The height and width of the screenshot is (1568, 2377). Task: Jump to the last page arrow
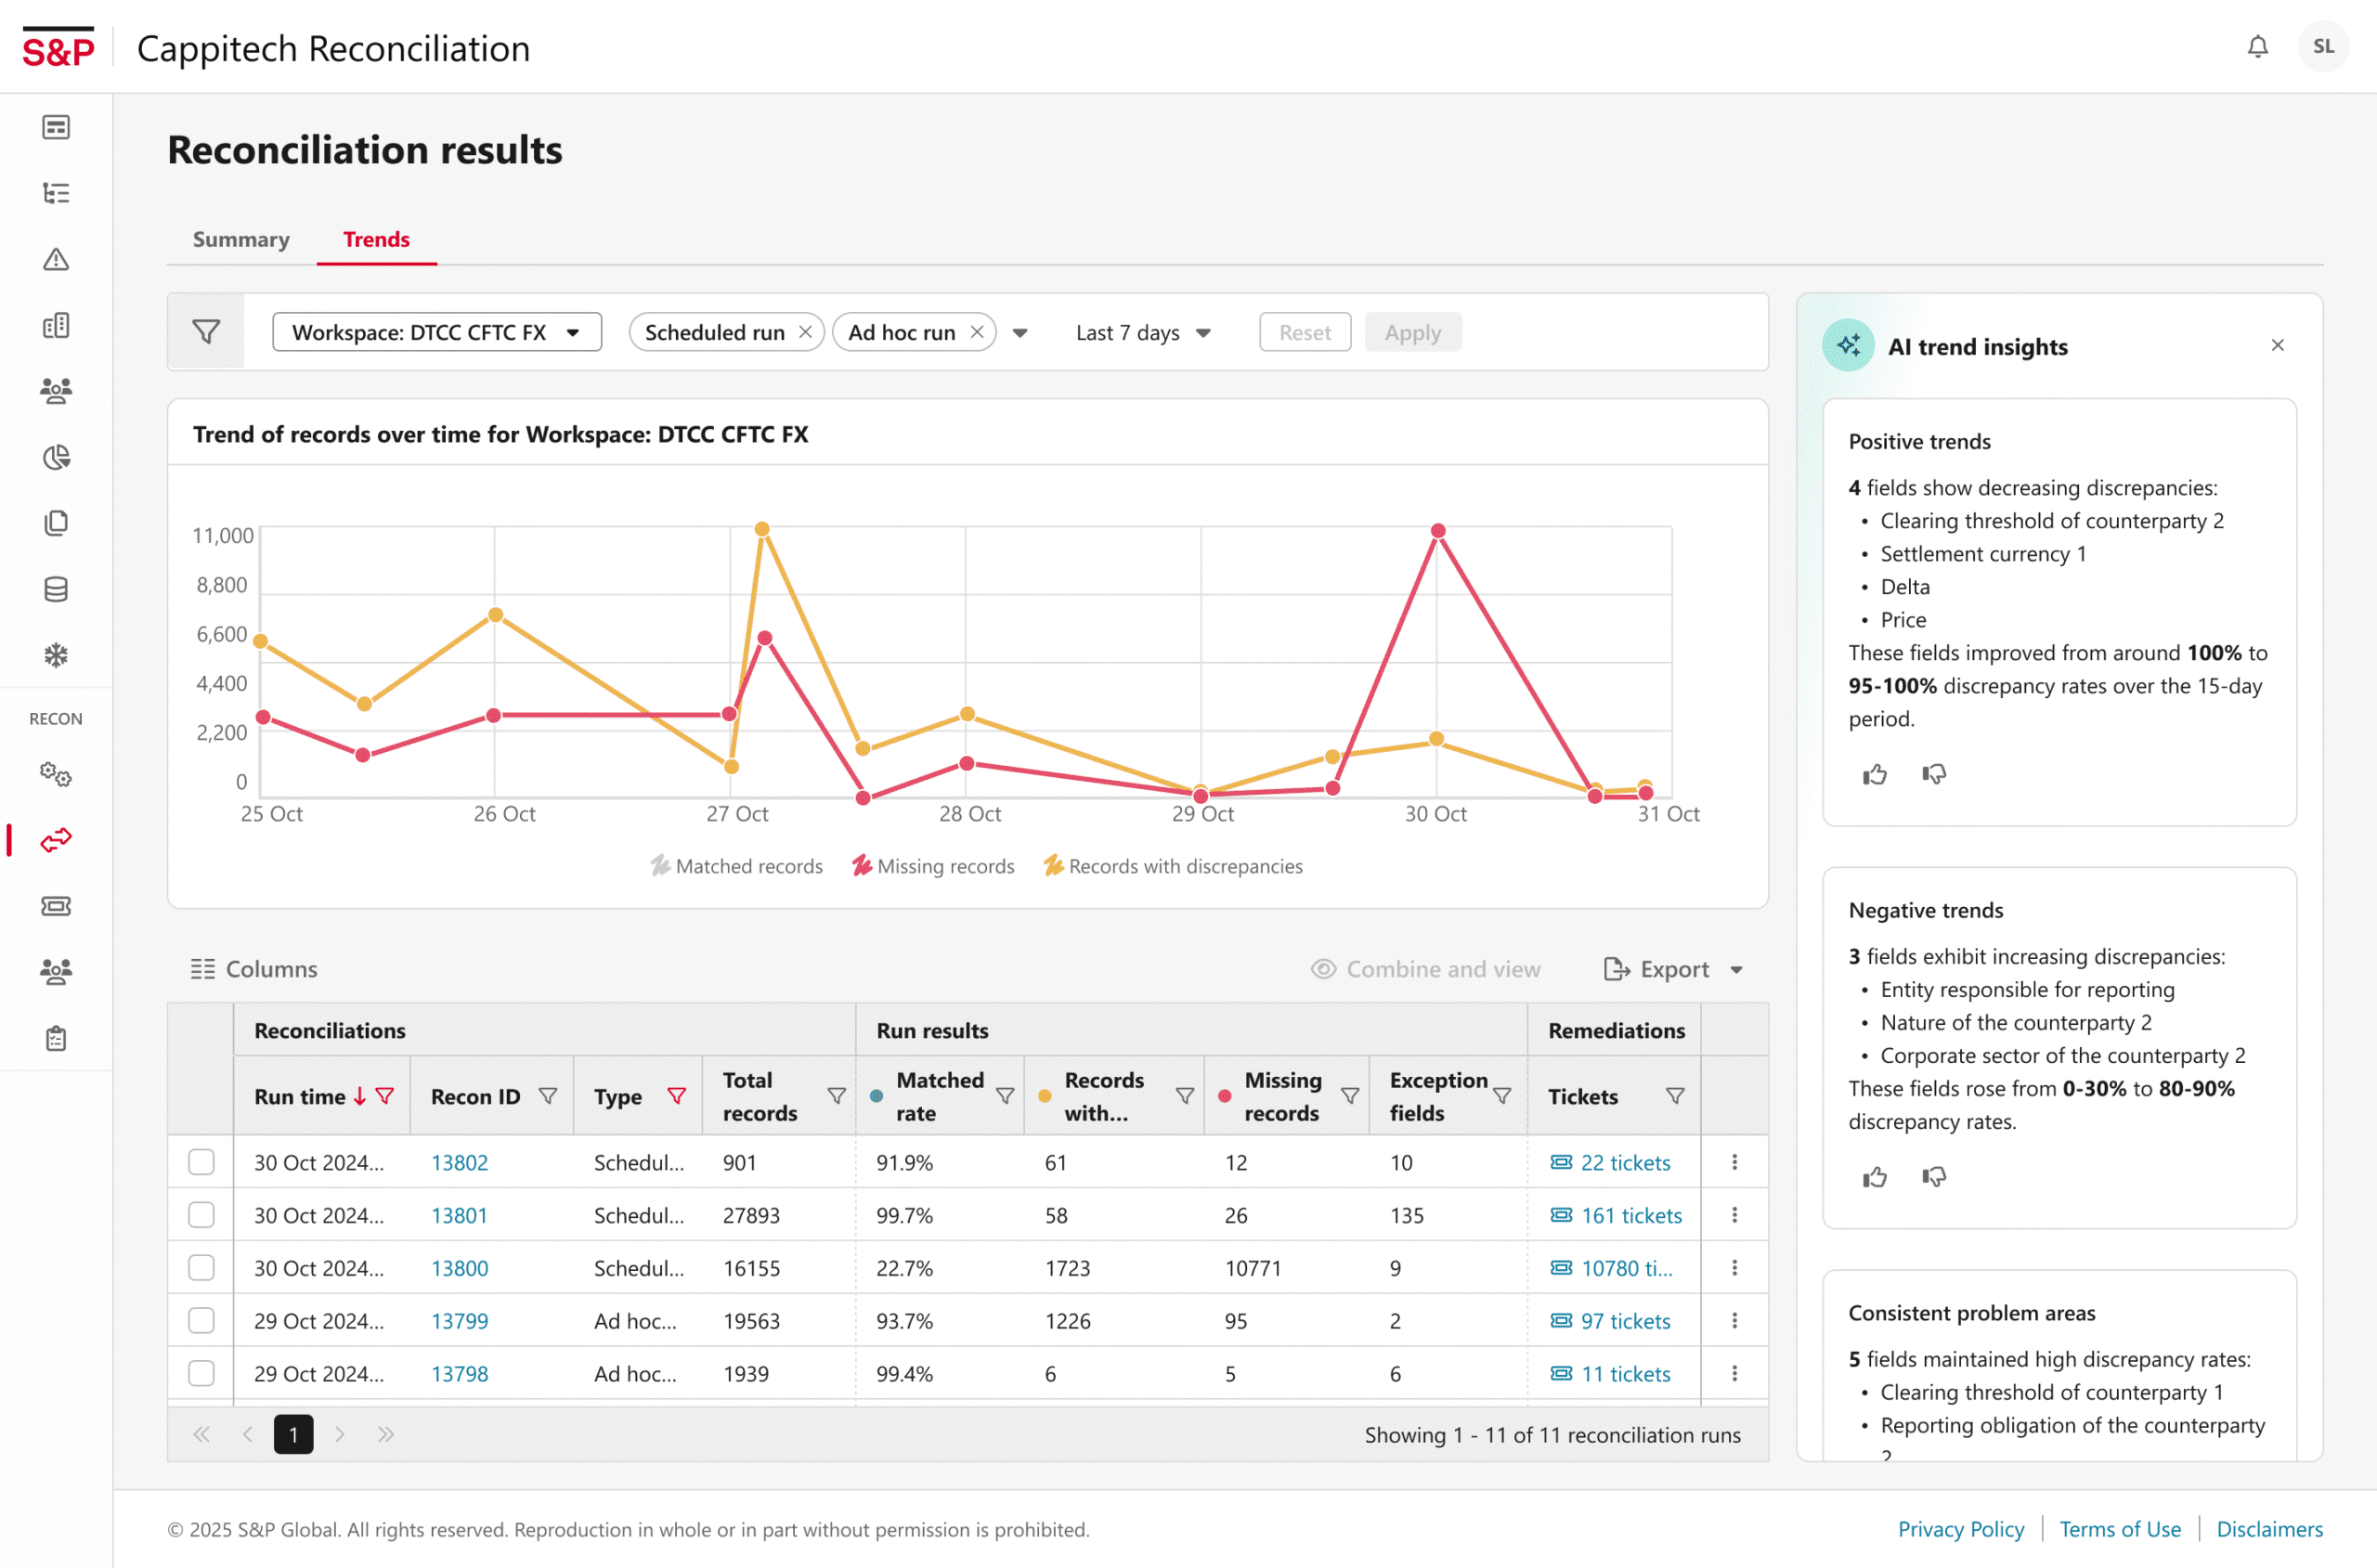[x=386, y=1434]
